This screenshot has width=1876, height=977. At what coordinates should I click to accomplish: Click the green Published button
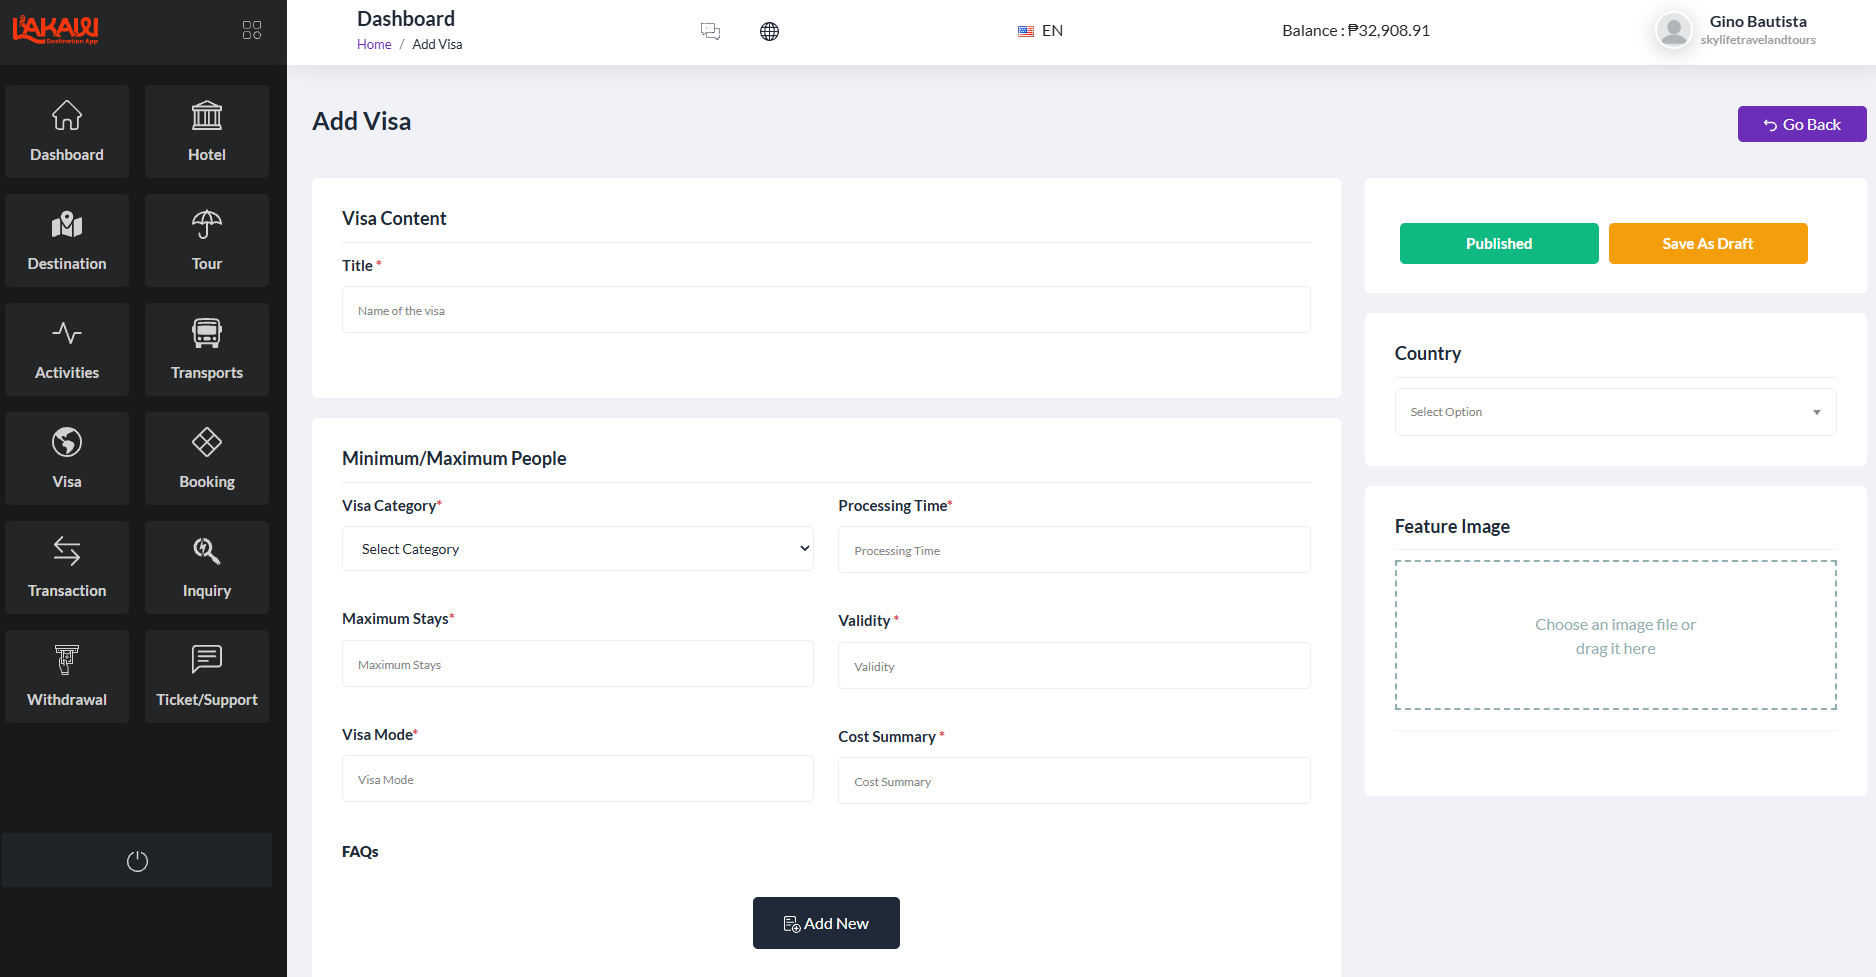tap(1499, 244)
